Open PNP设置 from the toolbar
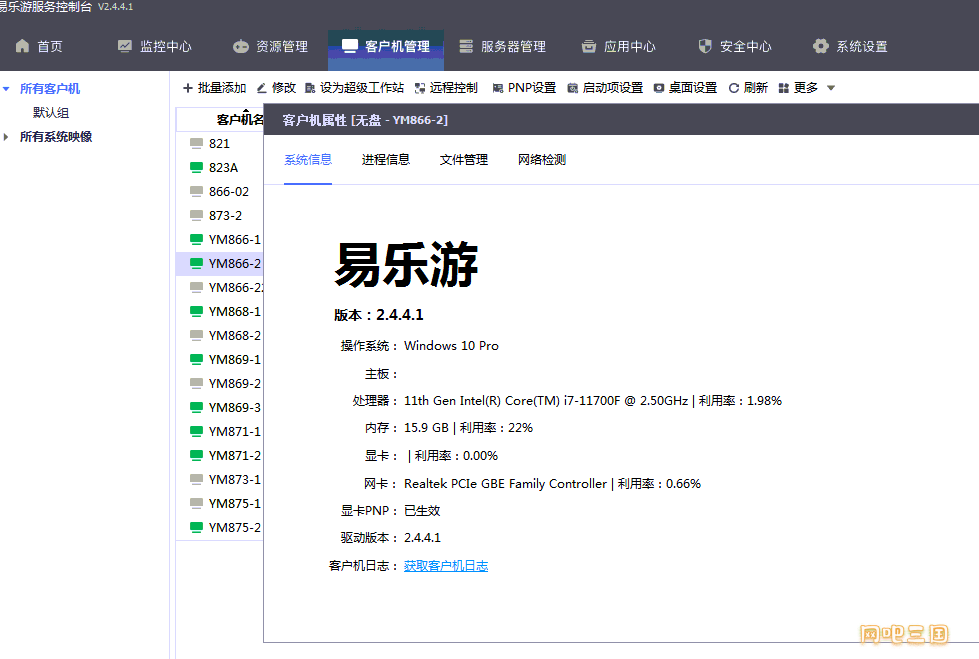Image resolution: width=979 pixels, height=659 pixels. click(x=524, y=88)
